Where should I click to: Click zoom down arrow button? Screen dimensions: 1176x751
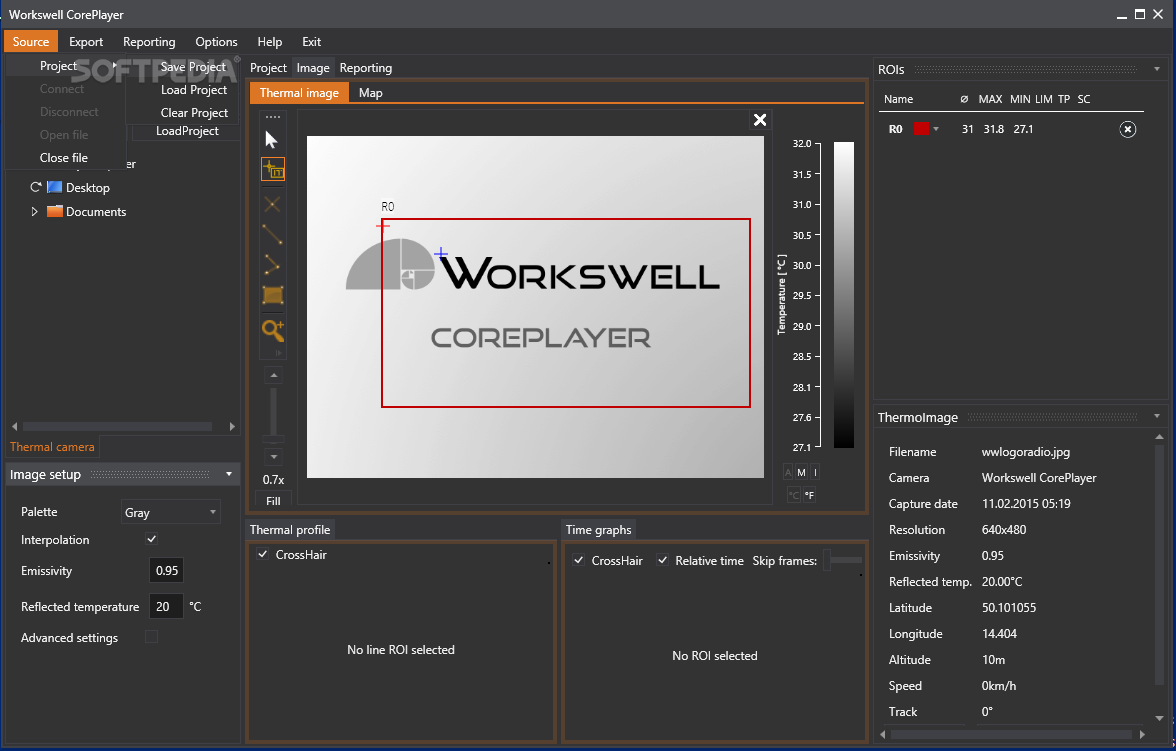coord(274,456)
